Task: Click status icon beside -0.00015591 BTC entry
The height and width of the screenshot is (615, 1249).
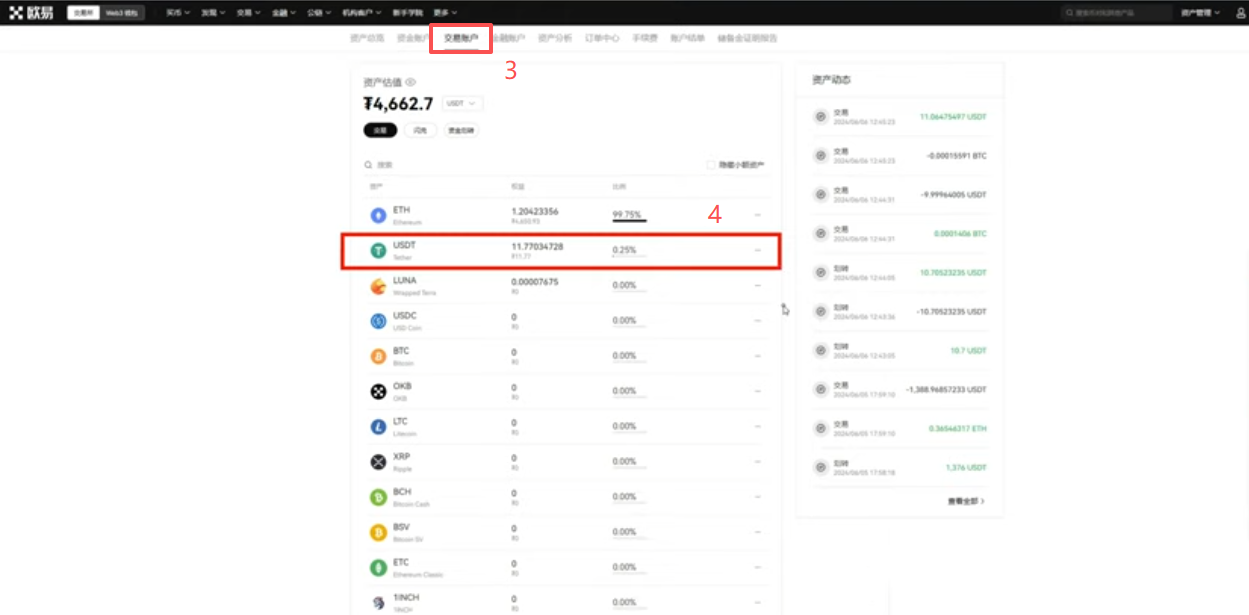Action: (x=821, y=156)
